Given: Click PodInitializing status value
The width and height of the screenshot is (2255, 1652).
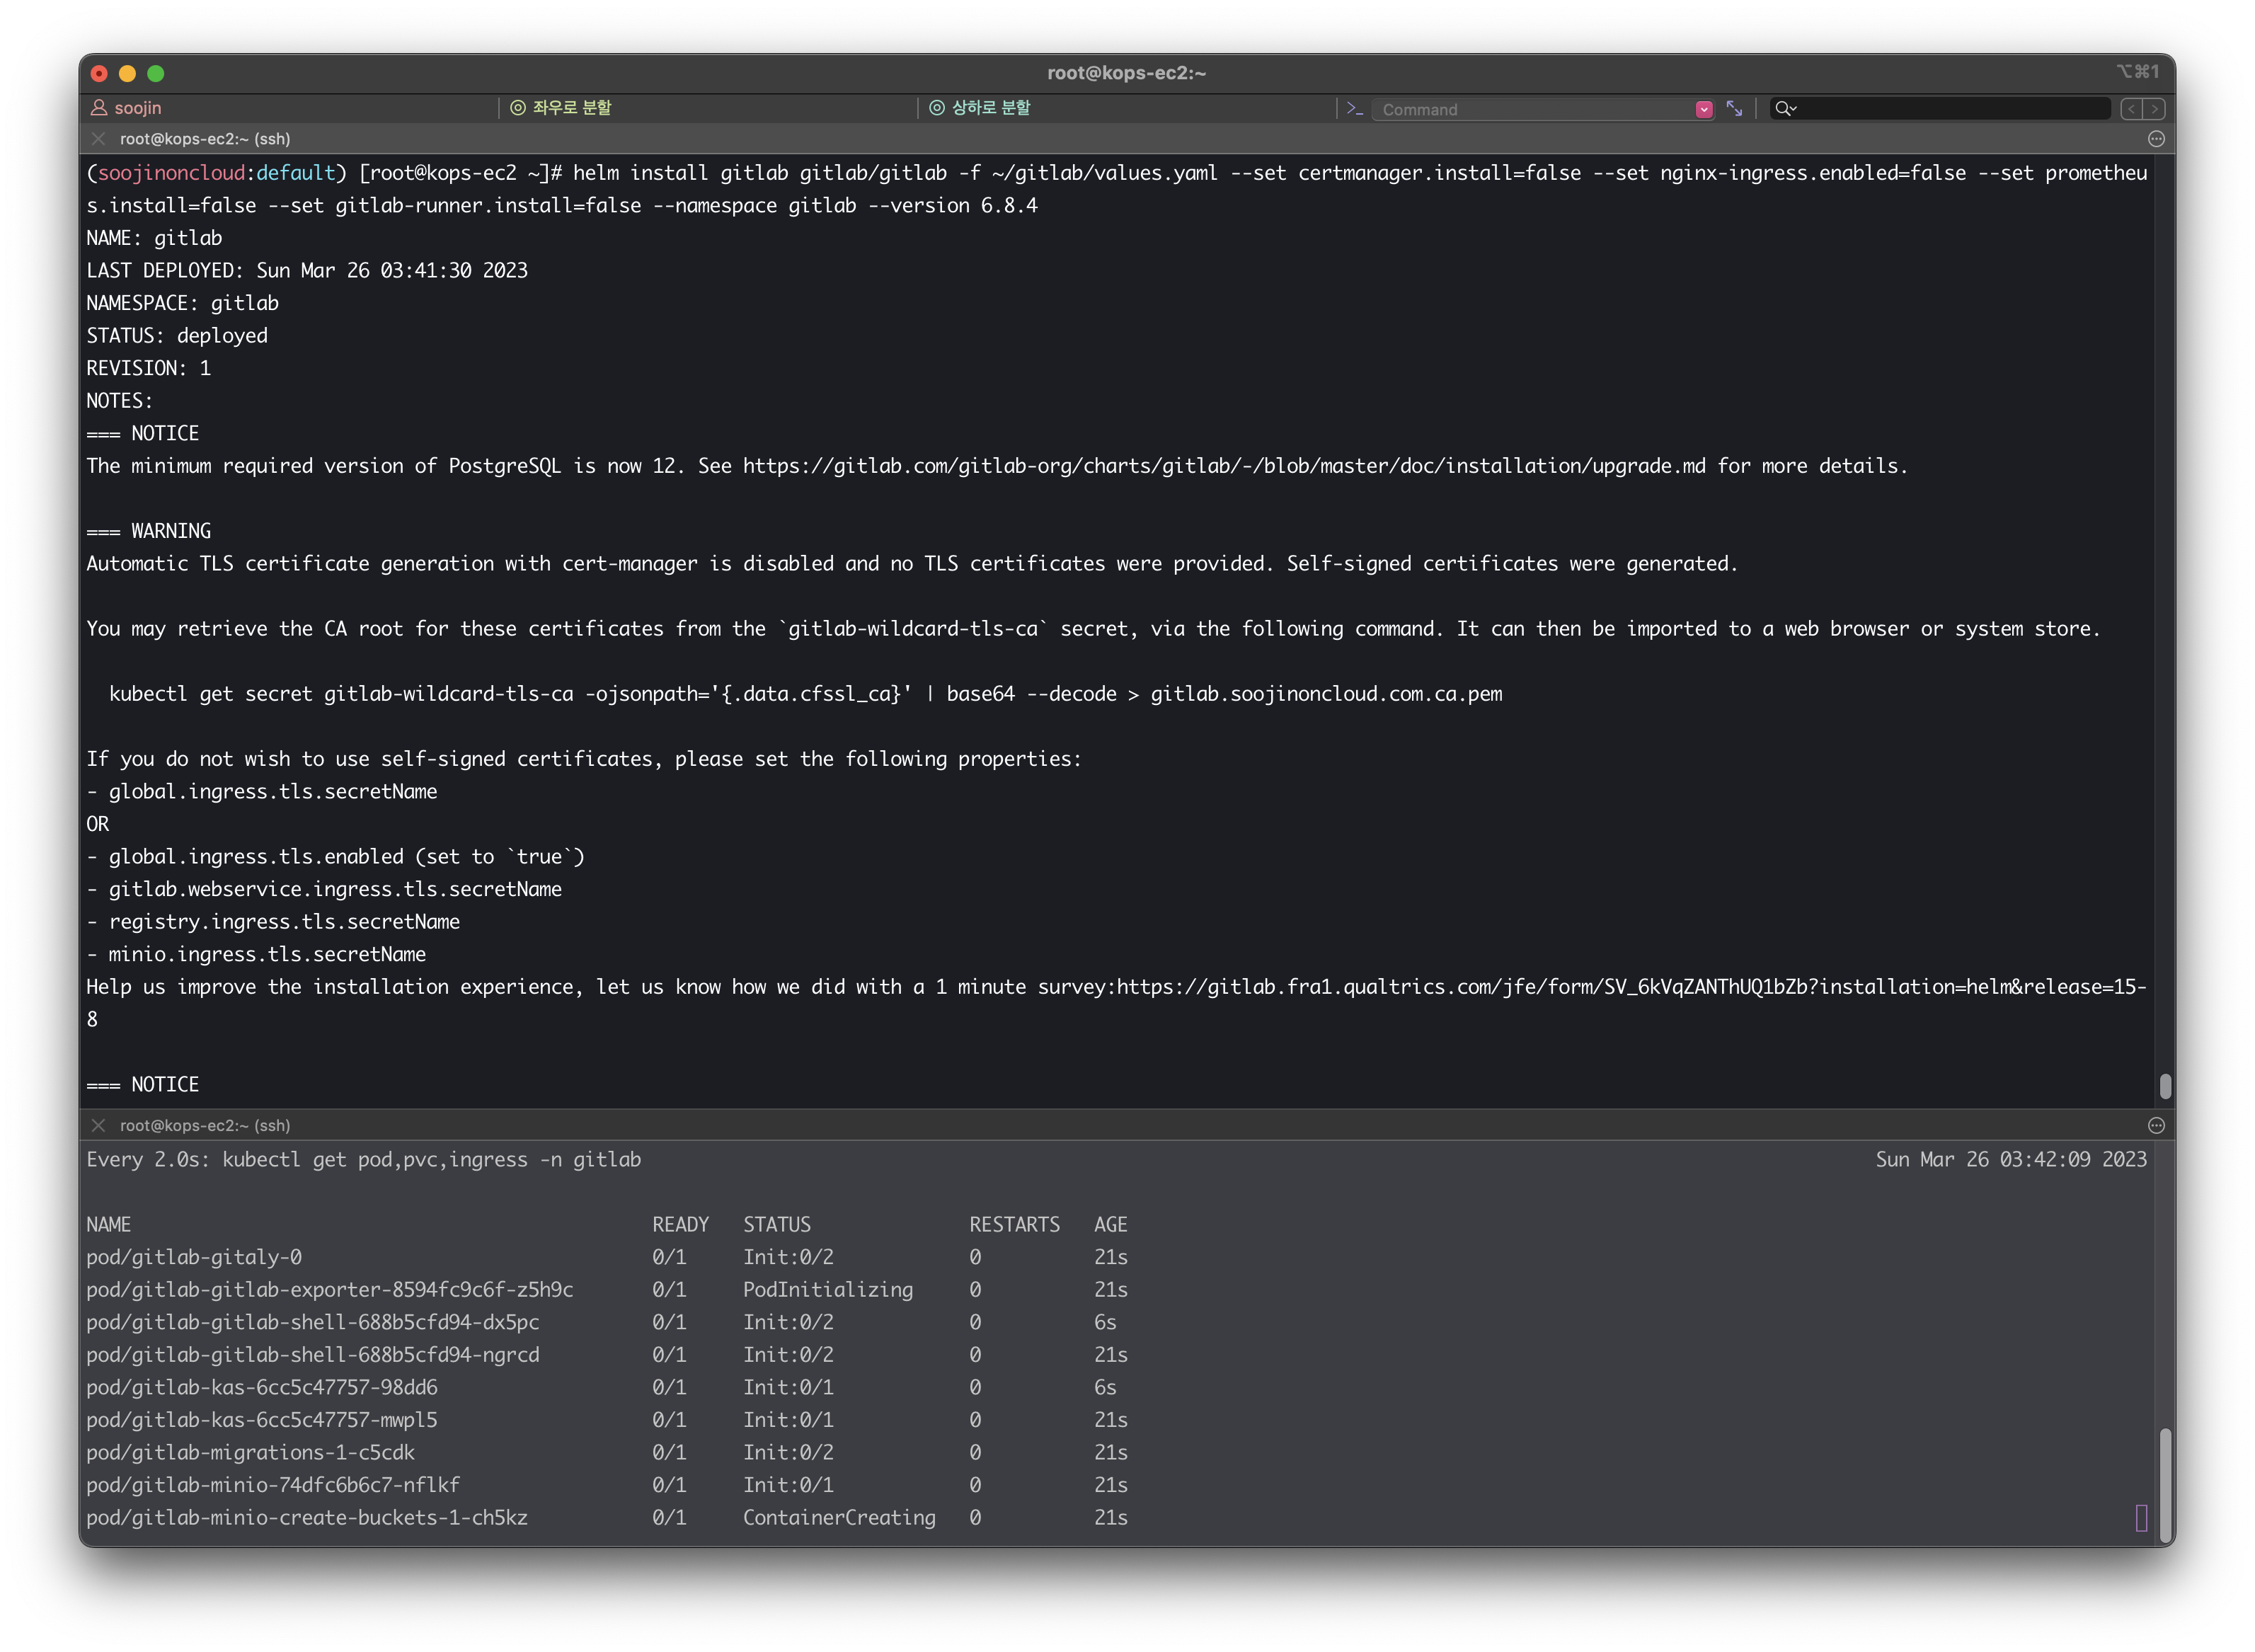Looking at the screenshot, I should click(828, 1290).
